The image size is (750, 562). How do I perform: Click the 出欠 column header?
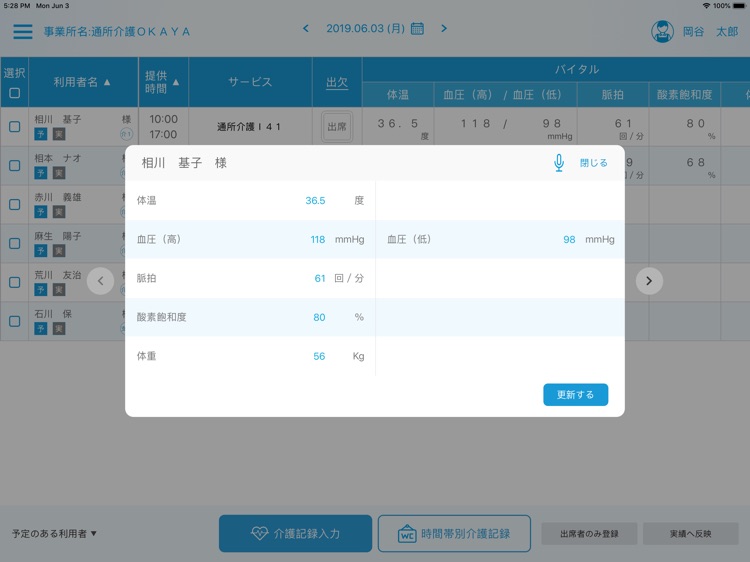pyautogui.click(x=337, y=82)
